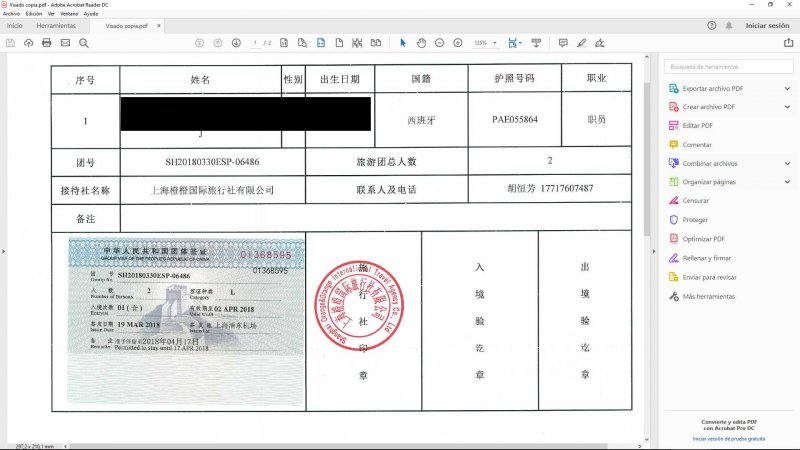Open the Proteger tool
The image size is (800, 450).
(695, 220)
